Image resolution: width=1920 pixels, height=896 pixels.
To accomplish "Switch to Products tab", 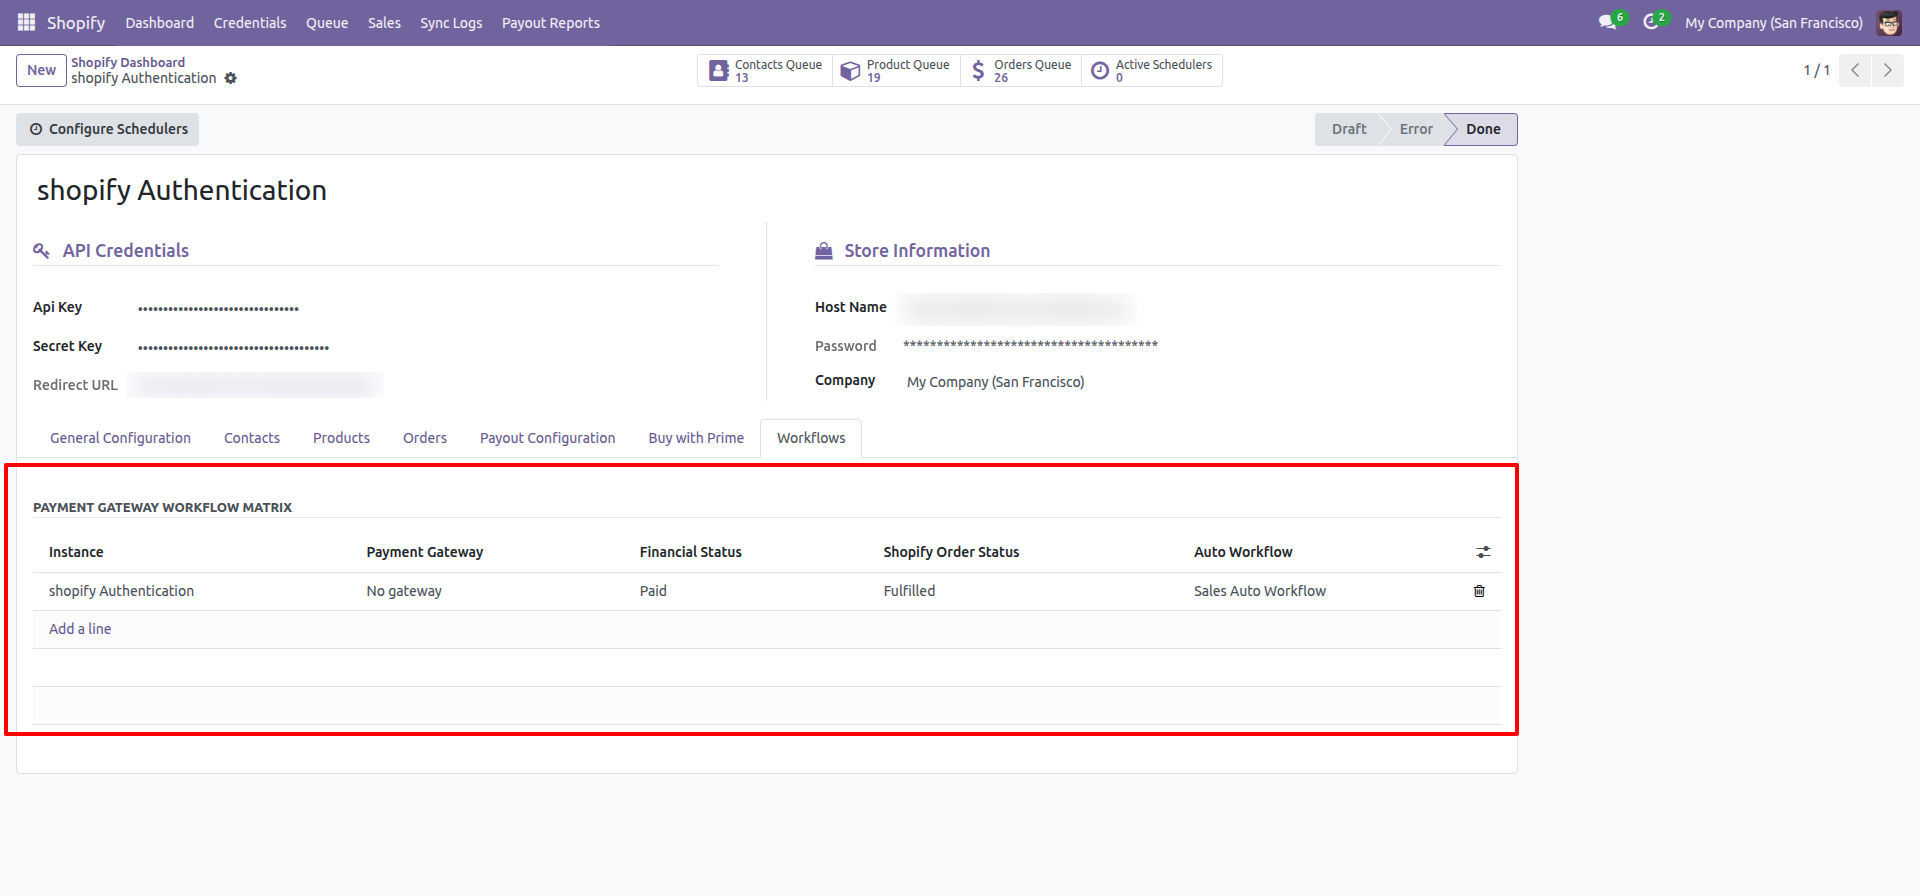I will click(341, 438).
